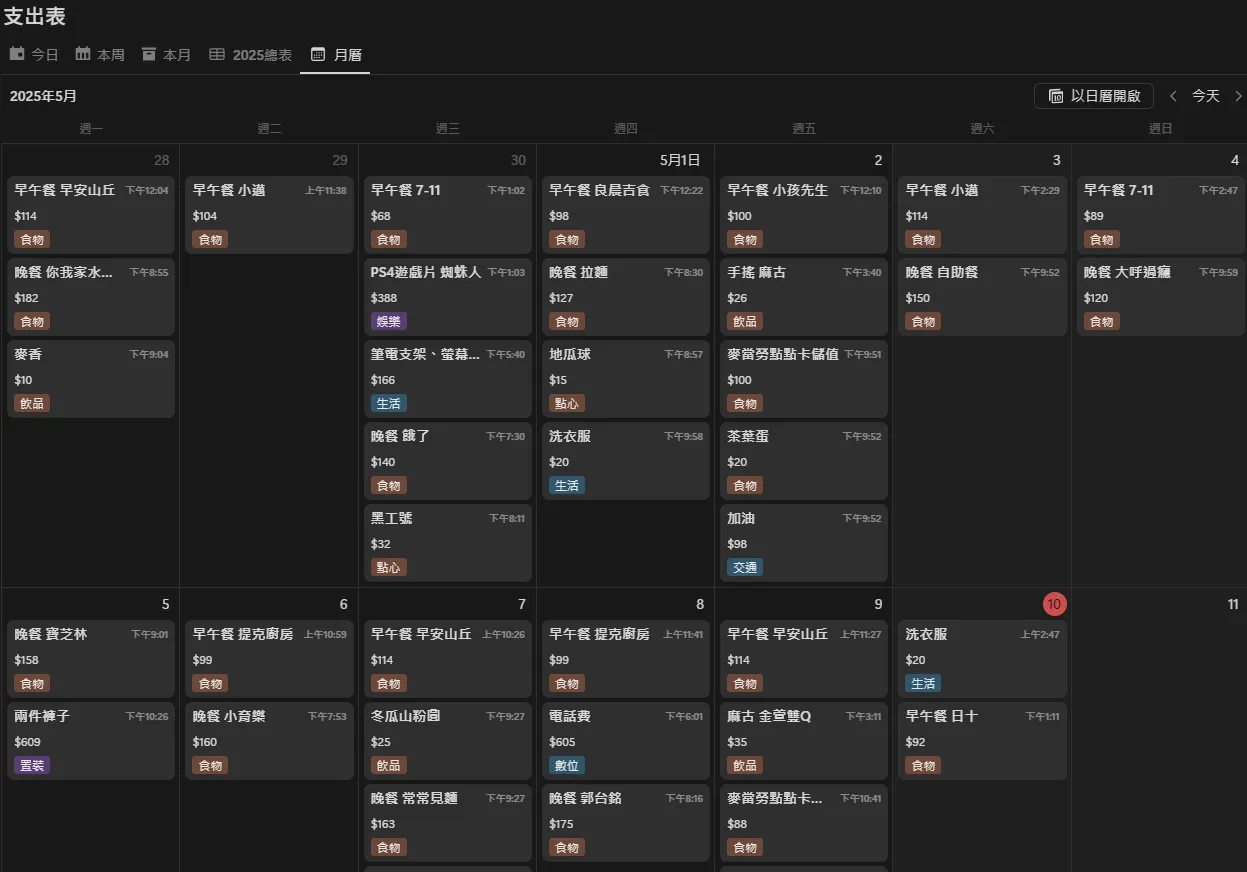Image resolution: width=1247 pixels, height=872 pixels.
Task: Open the 麥當勞點點卡儲值 $100 entry
Action: [x=804, y=379]
